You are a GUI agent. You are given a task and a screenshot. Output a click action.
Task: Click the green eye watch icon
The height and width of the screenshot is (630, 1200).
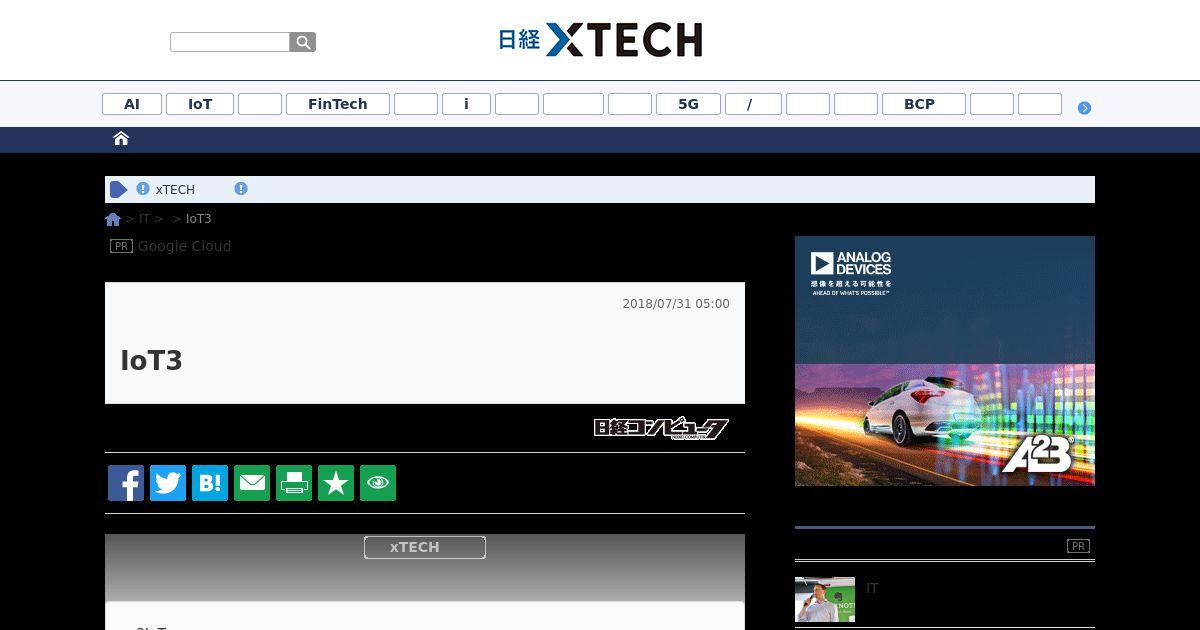(x=378, y=483)
